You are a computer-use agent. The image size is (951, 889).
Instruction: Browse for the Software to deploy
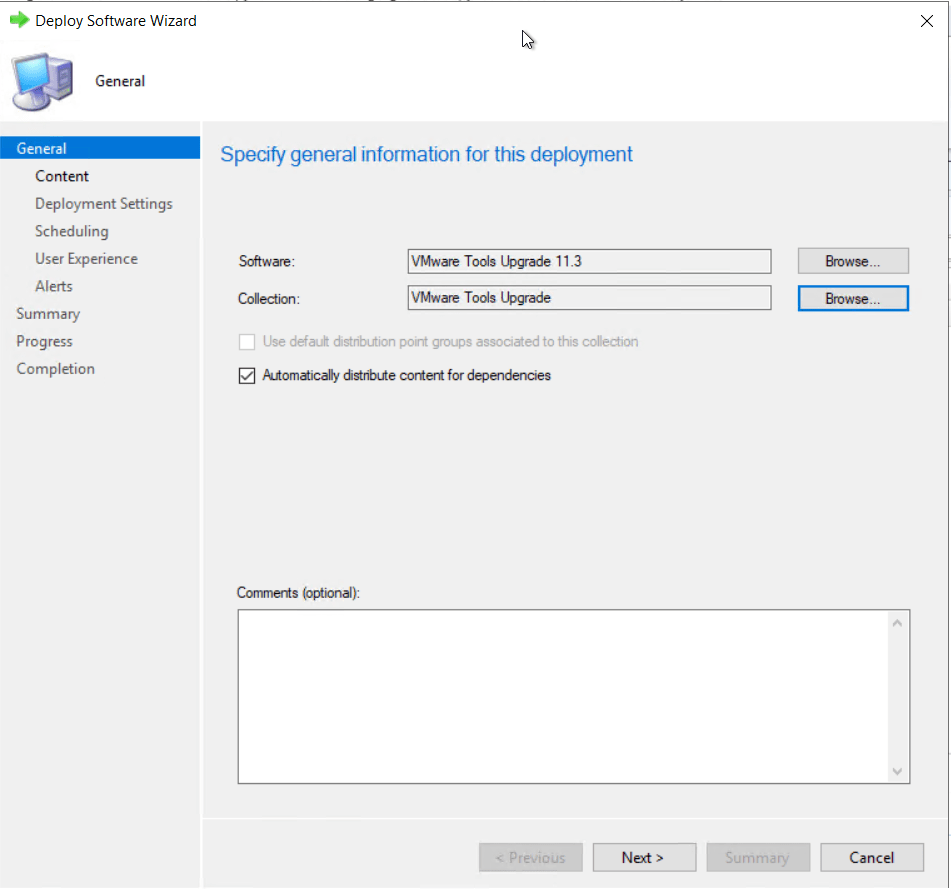tap(852, 261)
